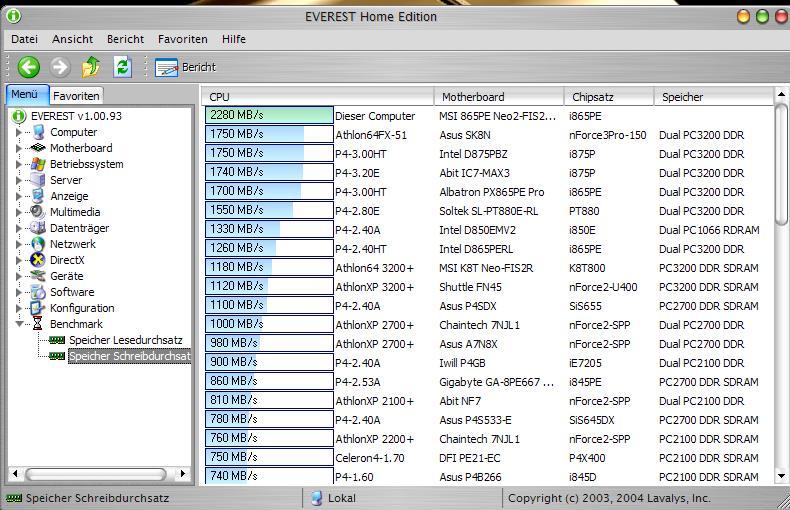Click the EVEREST app icon in the title bar
790x510 pixels.
pos(14,16)
